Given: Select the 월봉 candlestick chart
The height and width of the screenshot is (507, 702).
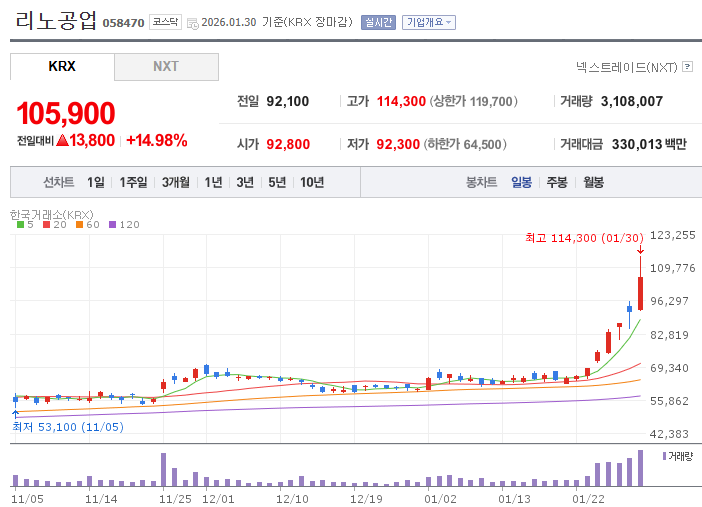Looking at the screenshot, I should pos(593,182).
